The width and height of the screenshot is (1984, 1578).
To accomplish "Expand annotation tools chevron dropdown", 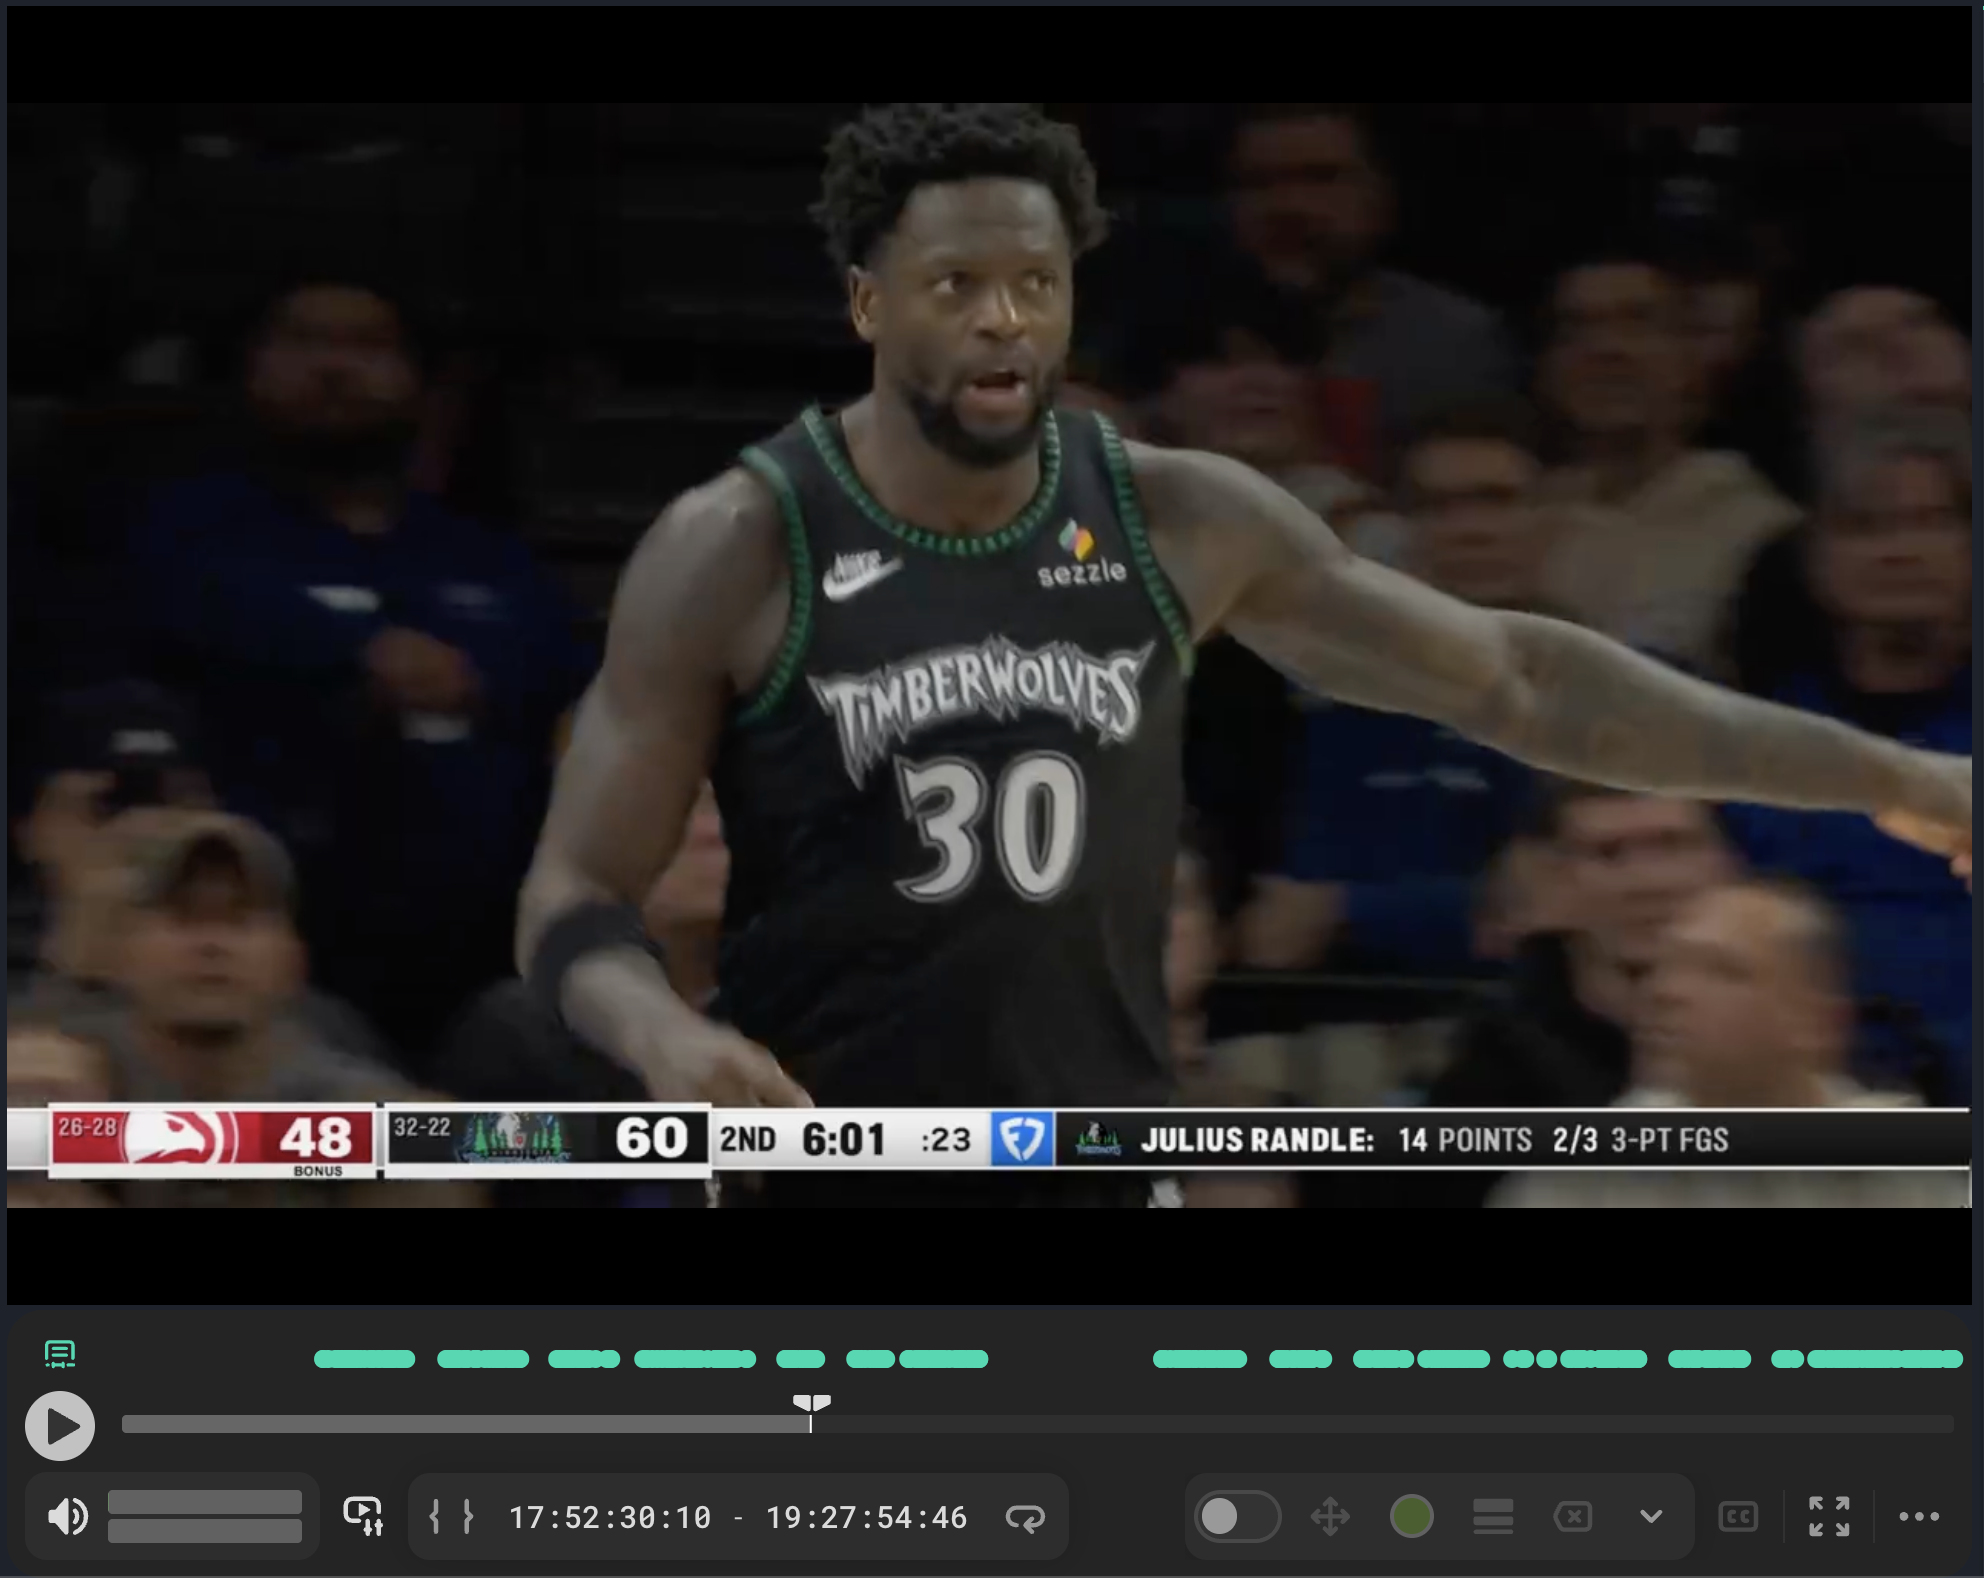I will pos(1651,1516).
